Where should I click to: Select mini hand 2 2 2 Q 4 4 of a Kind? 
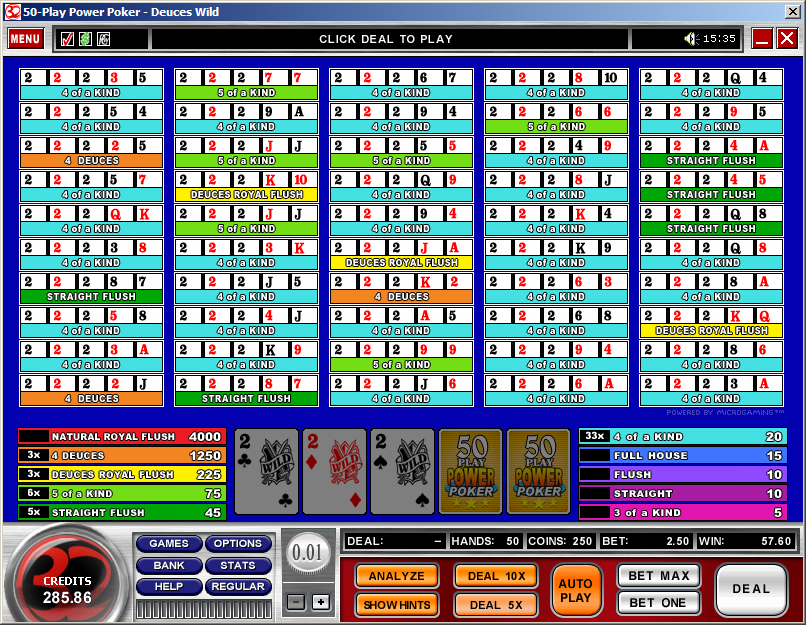click(711, 85)
